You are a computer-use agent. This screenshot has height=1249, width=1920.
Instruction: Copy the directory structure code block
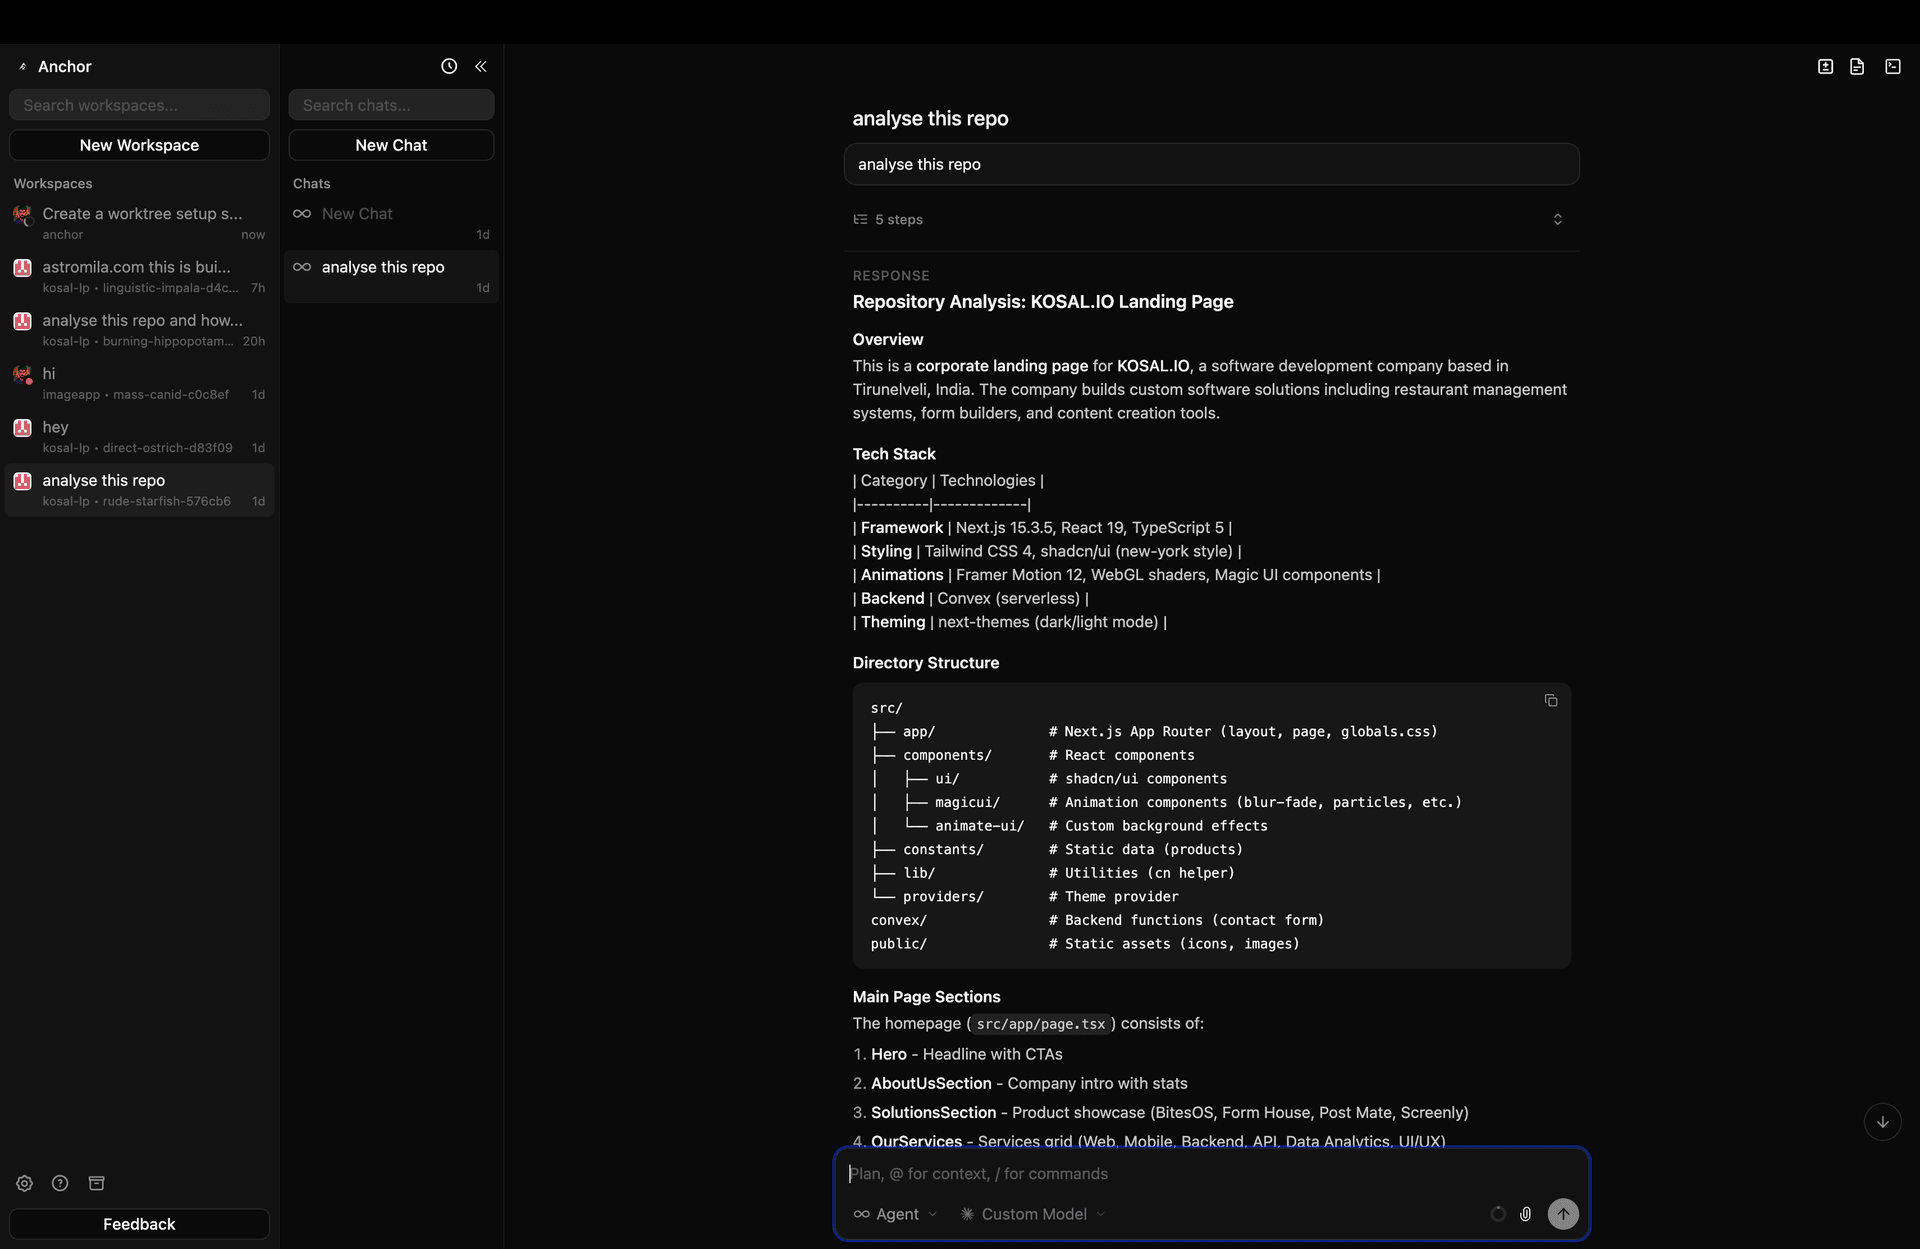1551,701
